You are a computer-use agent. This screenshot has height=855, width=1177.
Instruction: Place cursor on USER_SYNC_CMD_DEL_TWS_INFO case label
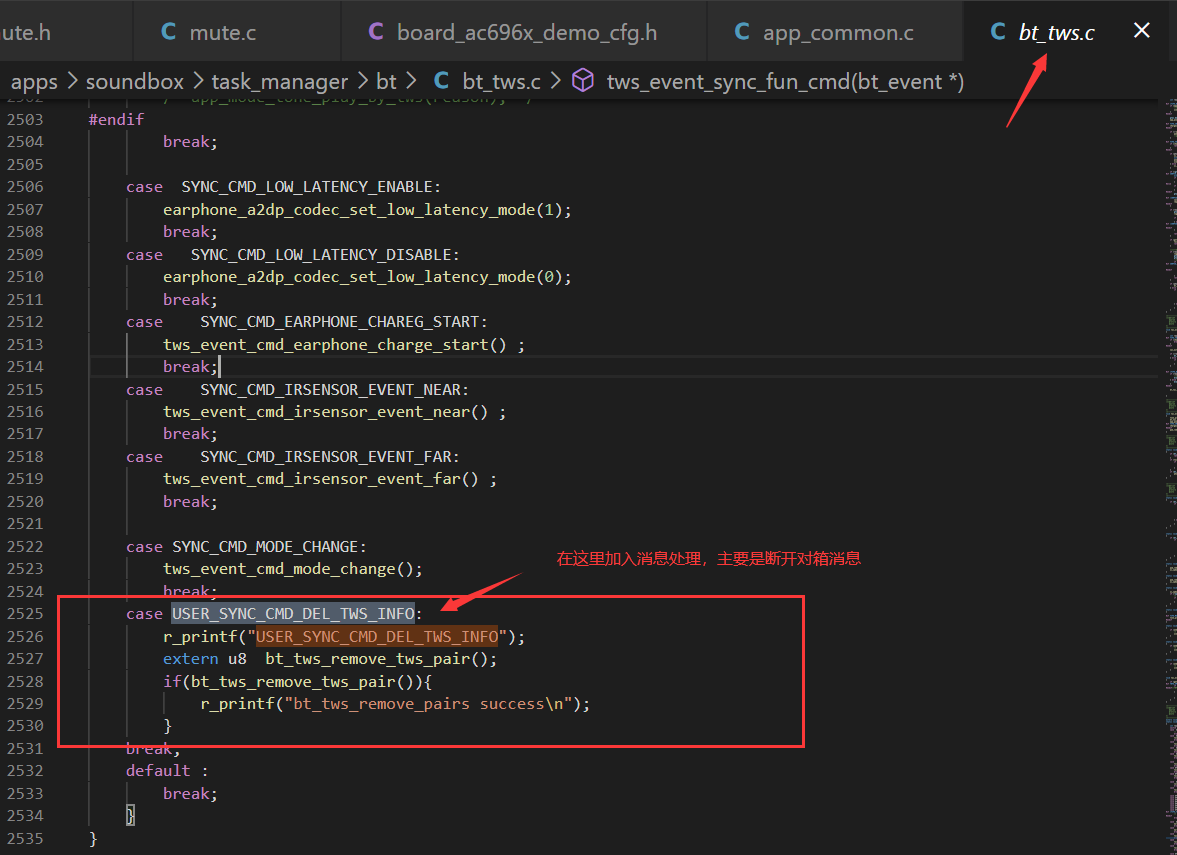(293, 614)
